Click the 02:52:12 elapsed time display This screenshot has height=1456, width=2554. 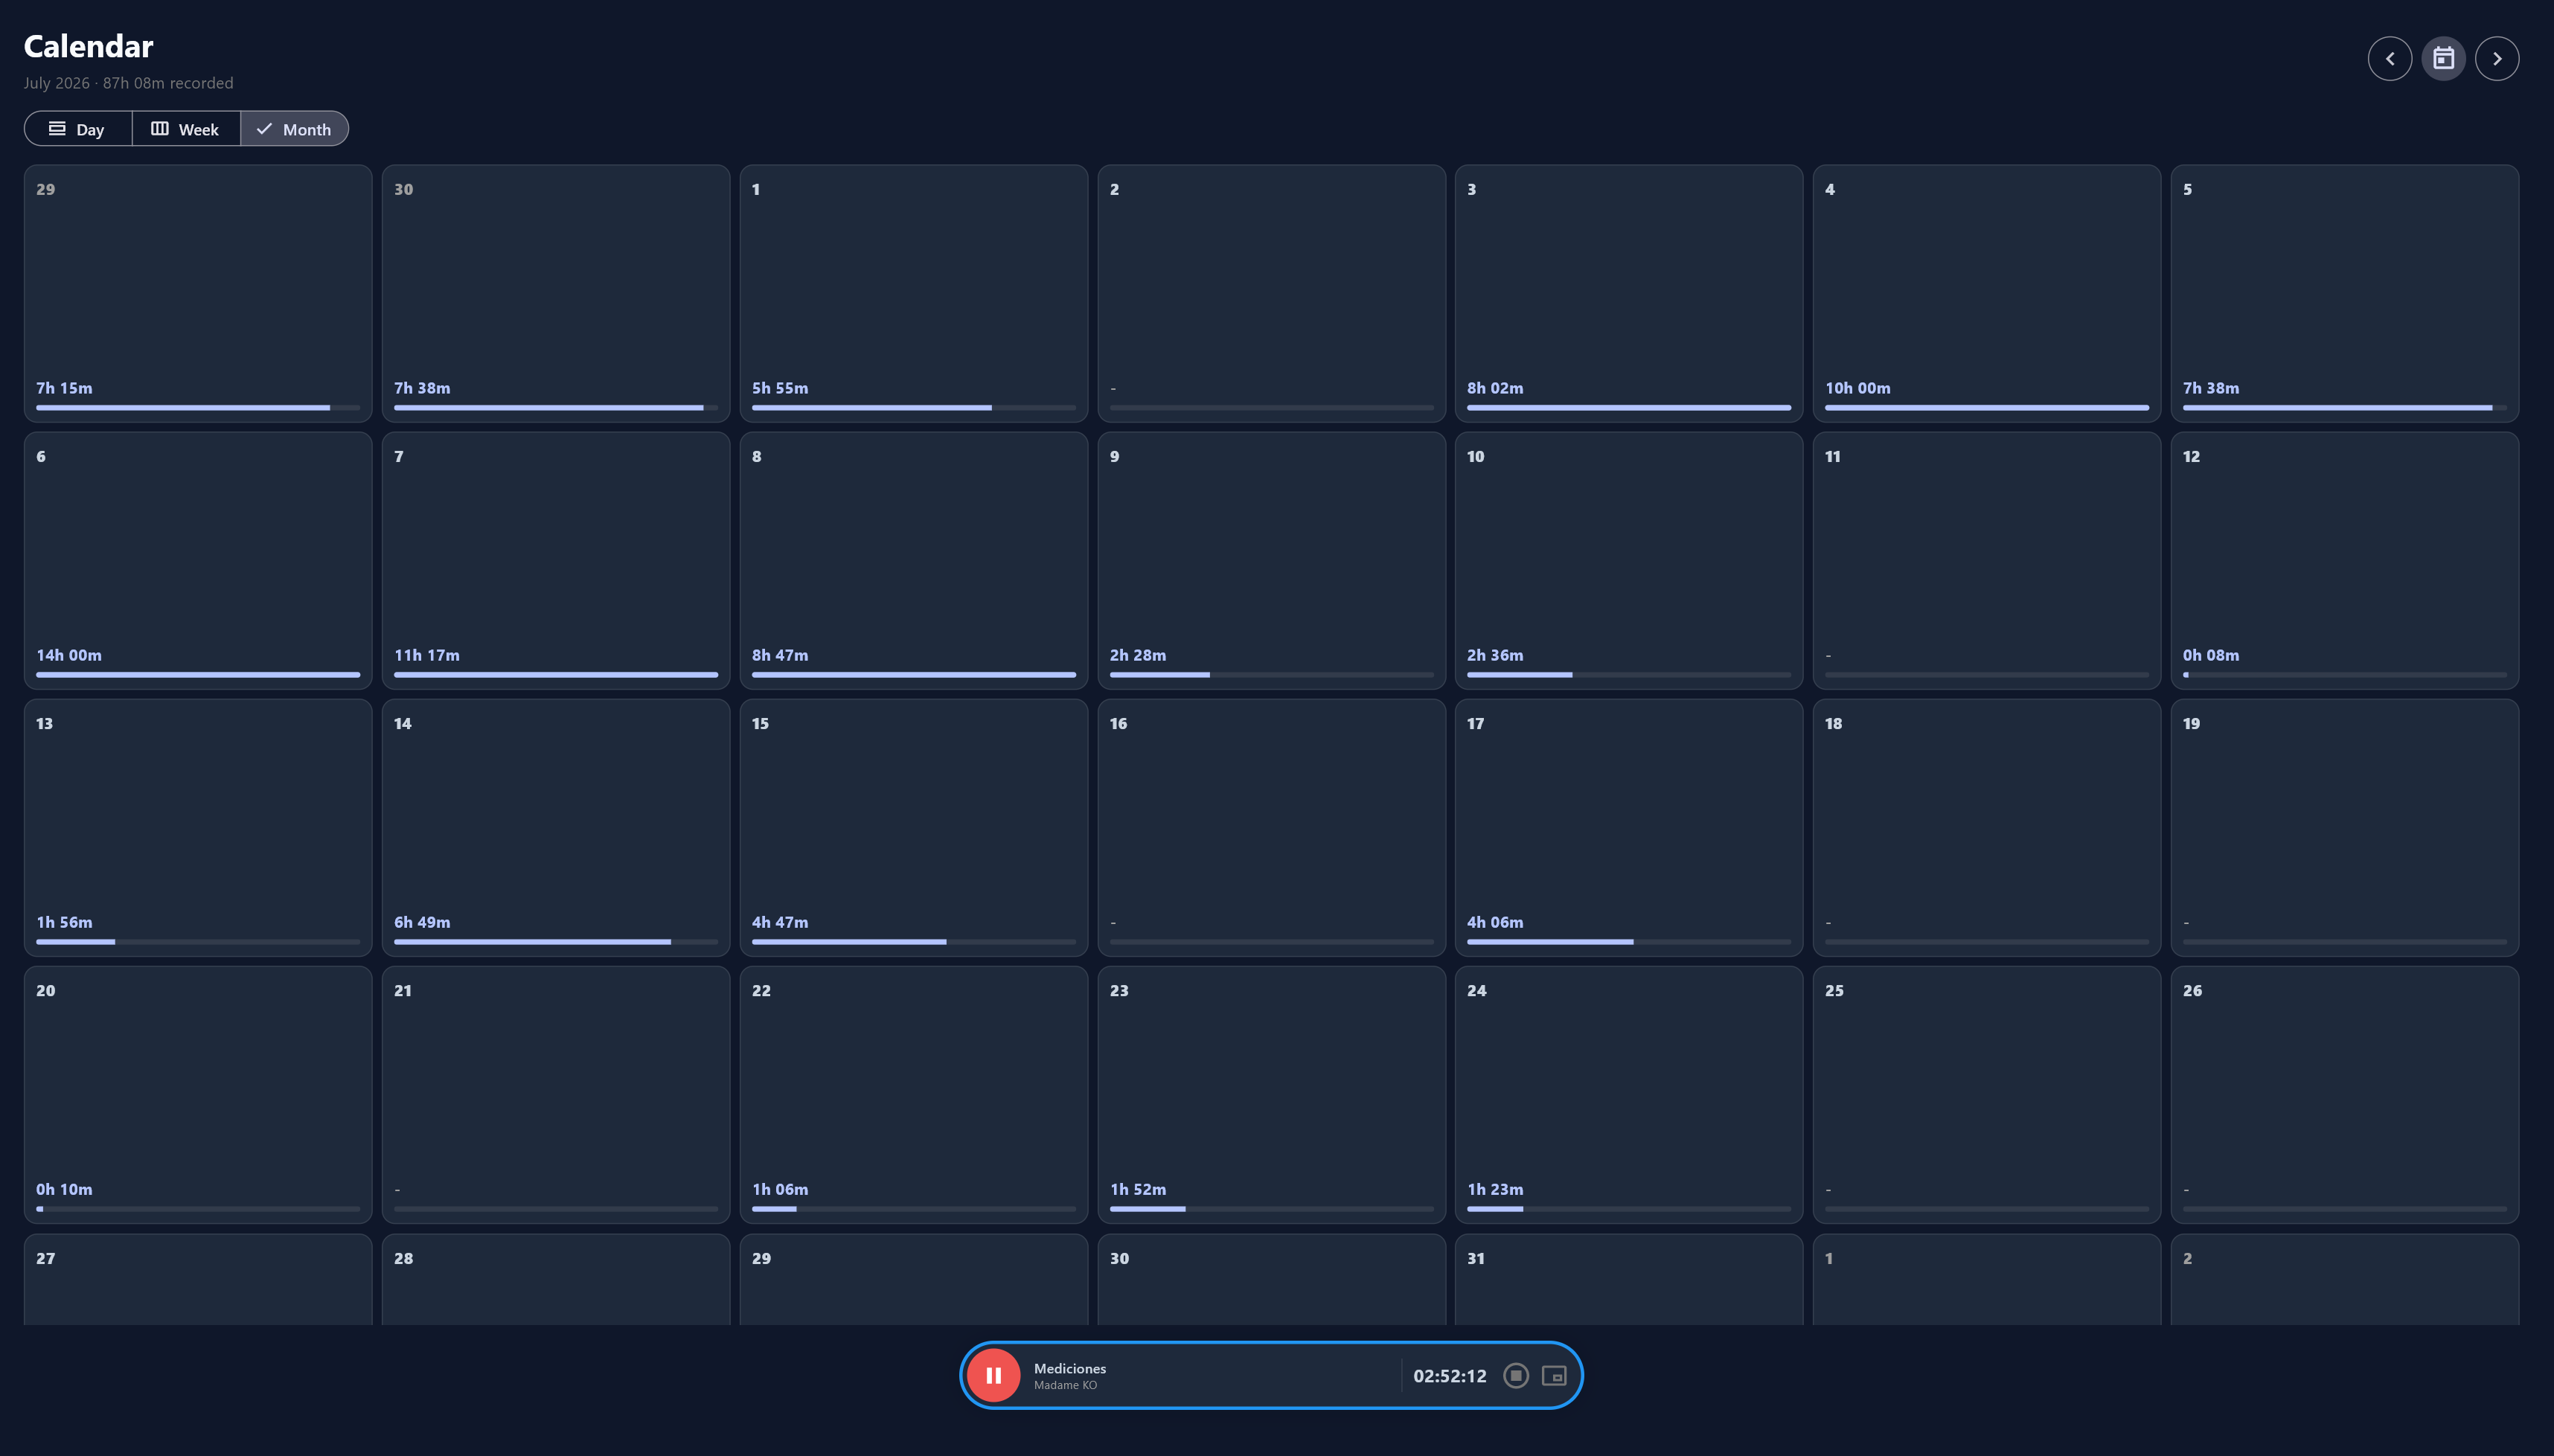[1449, 1376]
